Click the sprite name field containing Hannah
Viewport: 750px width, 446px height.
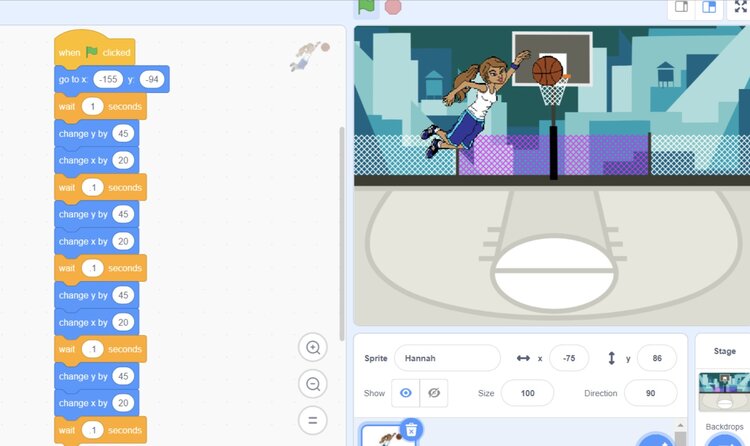click(446, 358)
